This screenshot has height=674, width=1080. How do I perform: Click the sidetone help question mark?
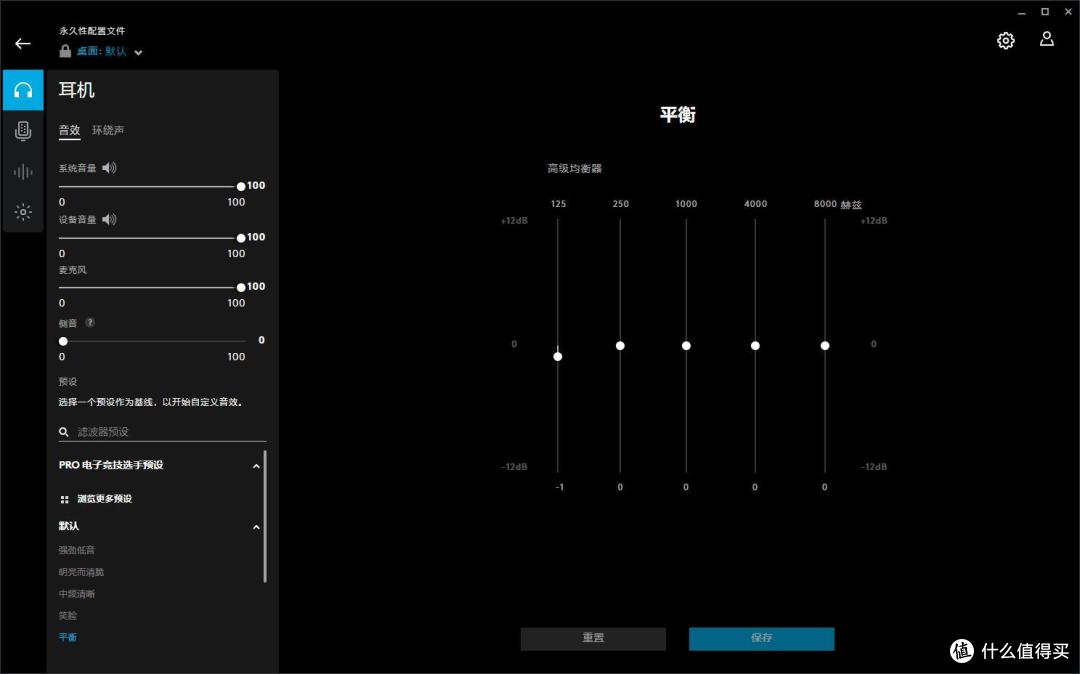tap(90, 322)
